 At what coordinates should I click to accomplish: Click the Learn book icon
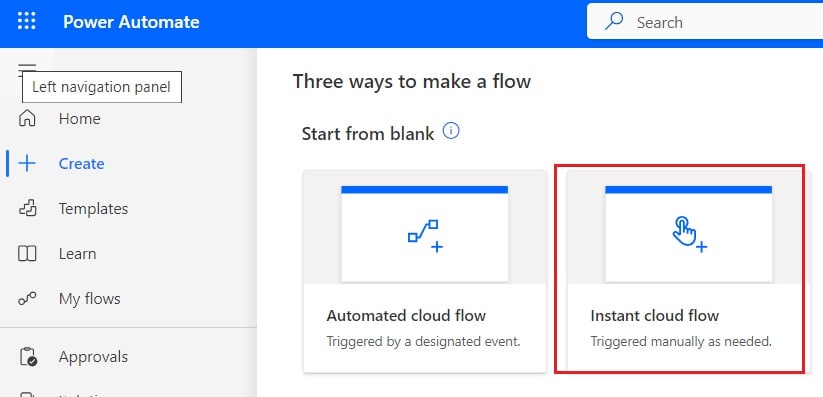(27, 254)
